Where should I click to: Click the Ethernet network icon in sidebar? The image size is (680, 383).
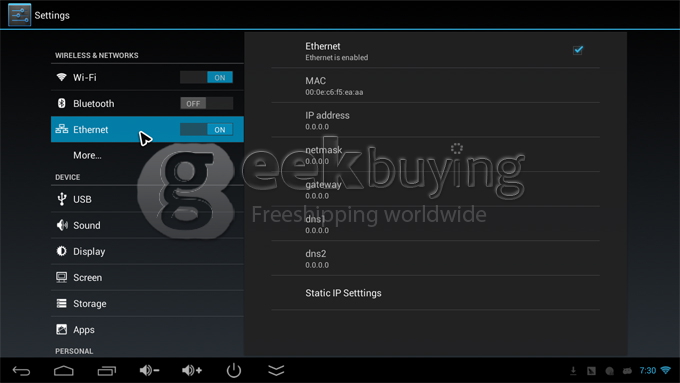[62, 129]
